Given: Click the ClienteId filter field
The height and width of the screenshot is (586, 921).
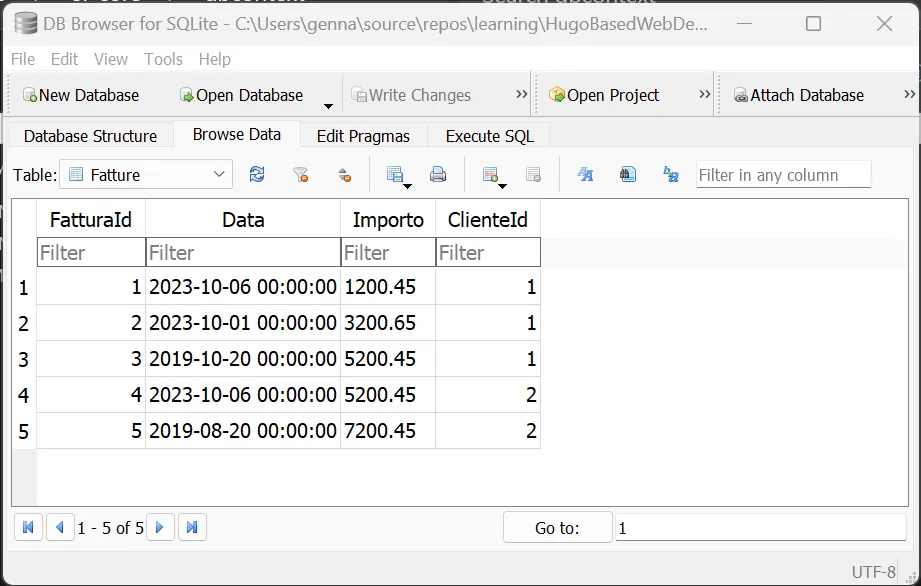Looking at the screenshot, I should coord(488,252).
